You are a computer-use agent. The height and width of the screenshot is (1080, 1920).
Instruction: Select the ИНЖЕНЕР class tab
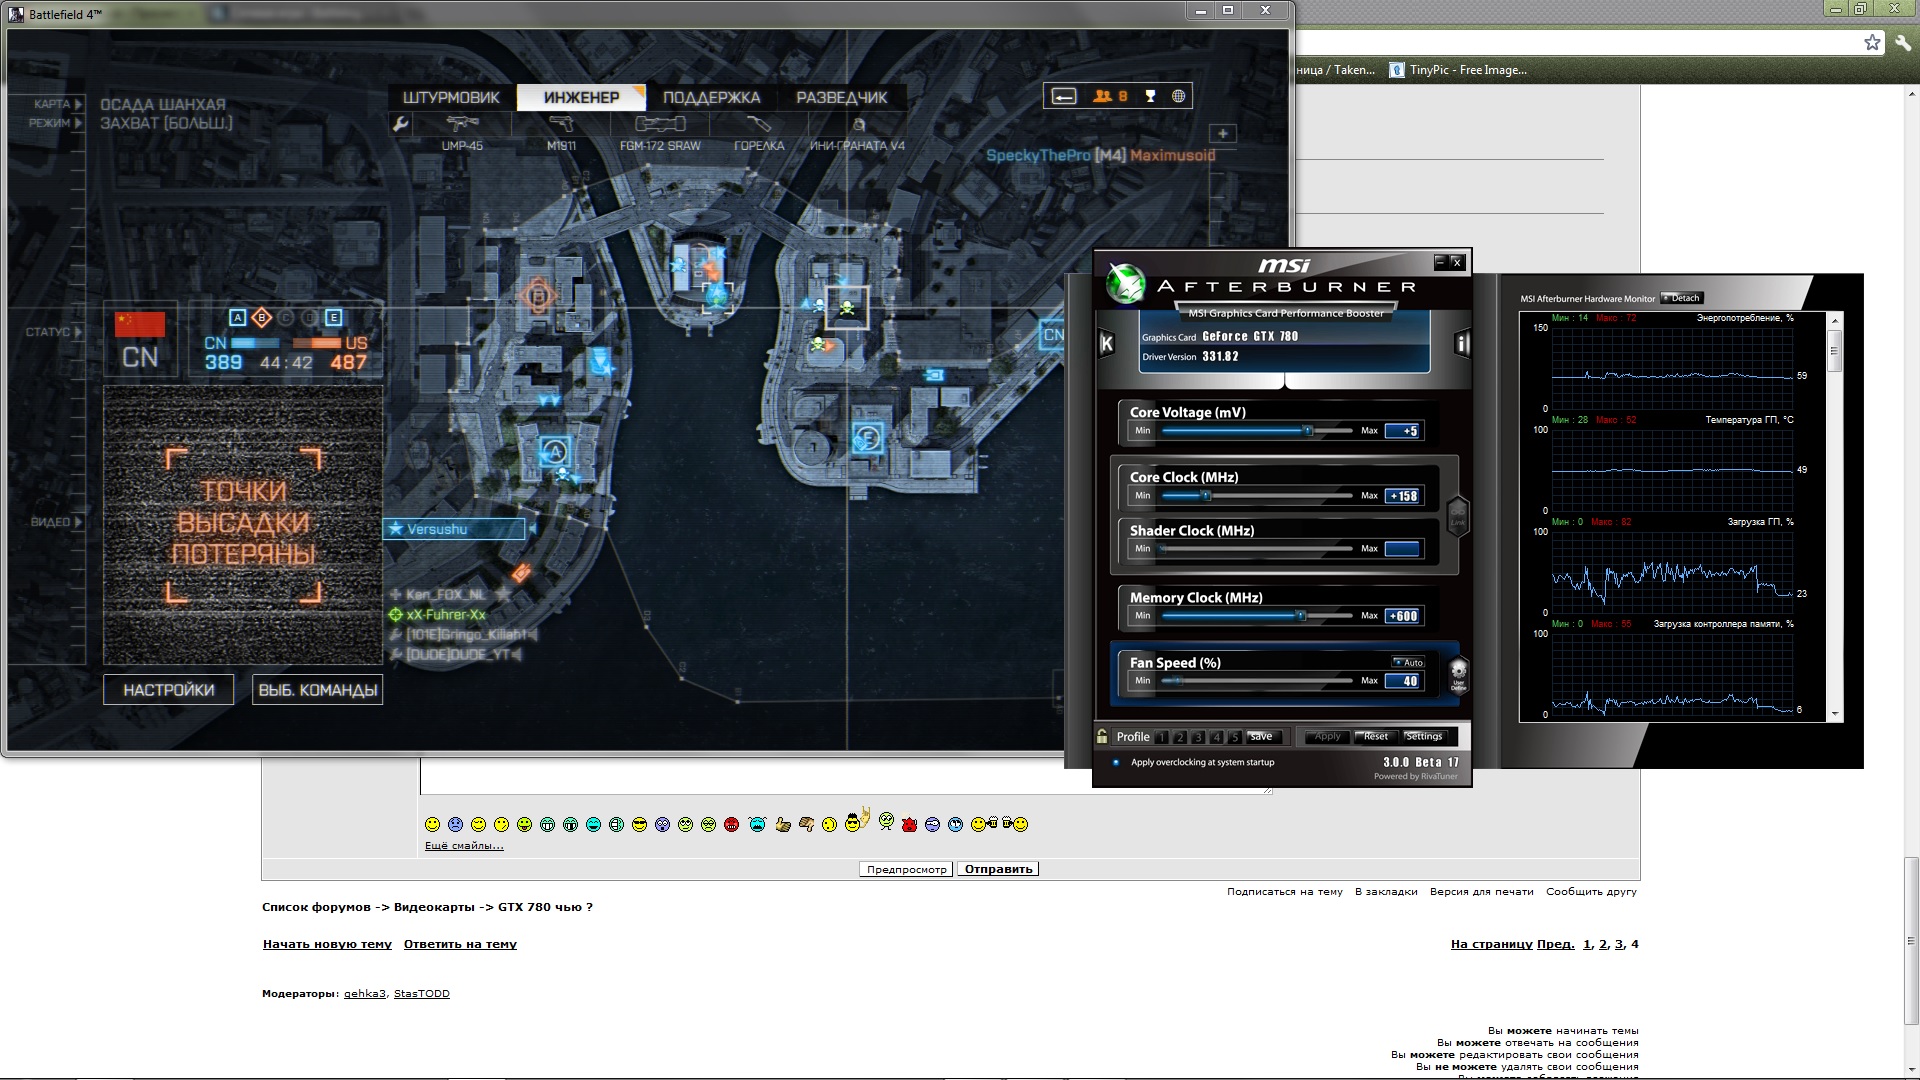coord(581,97)
